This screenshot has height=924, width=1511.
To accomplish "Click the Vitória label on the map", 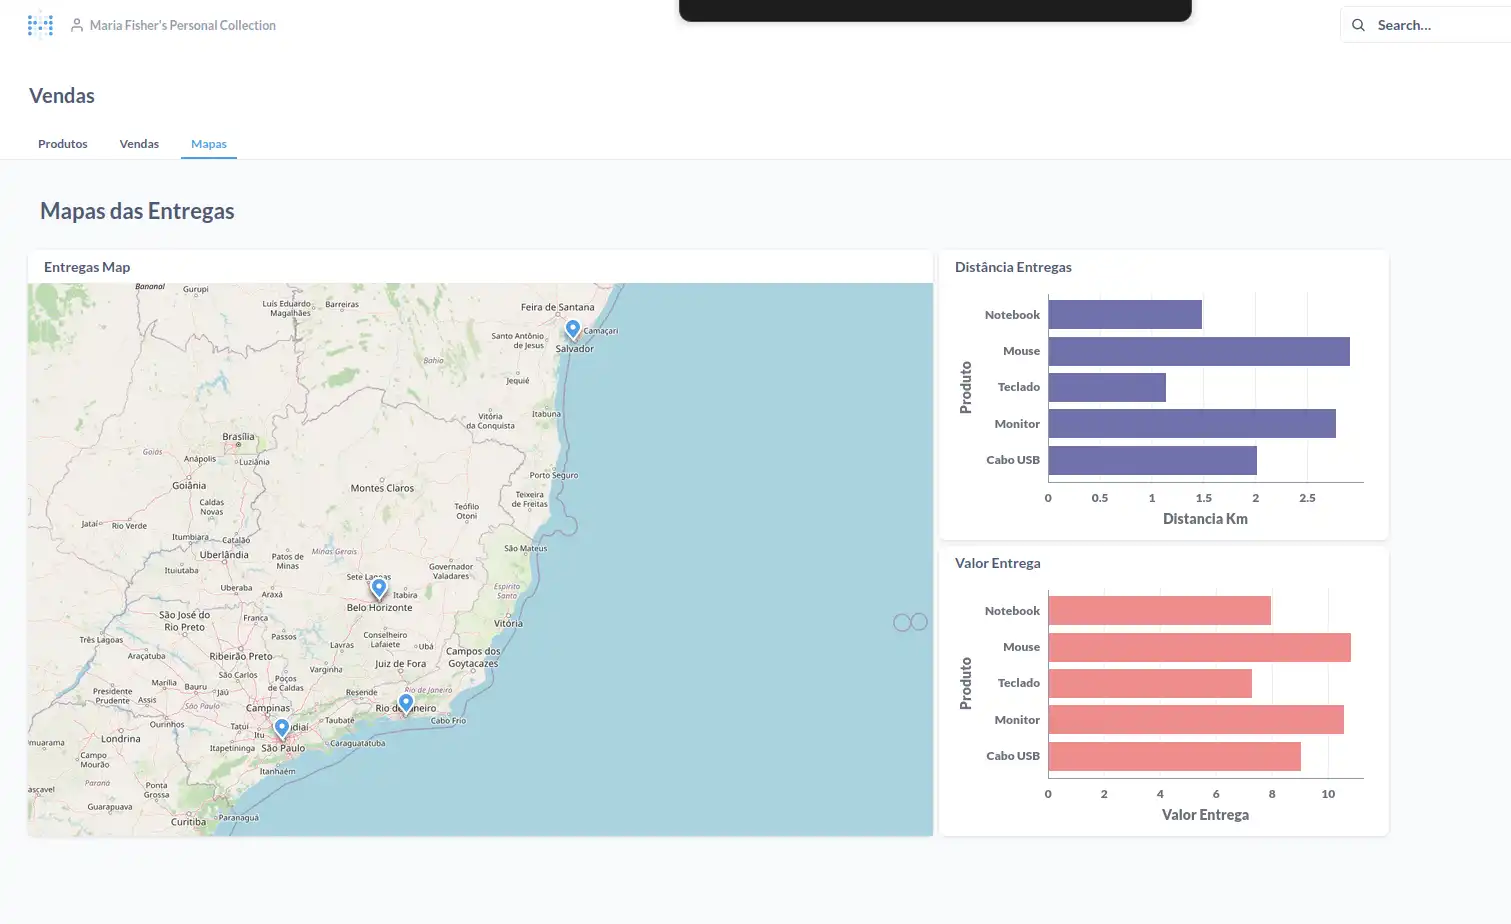I will click(508, 623).
